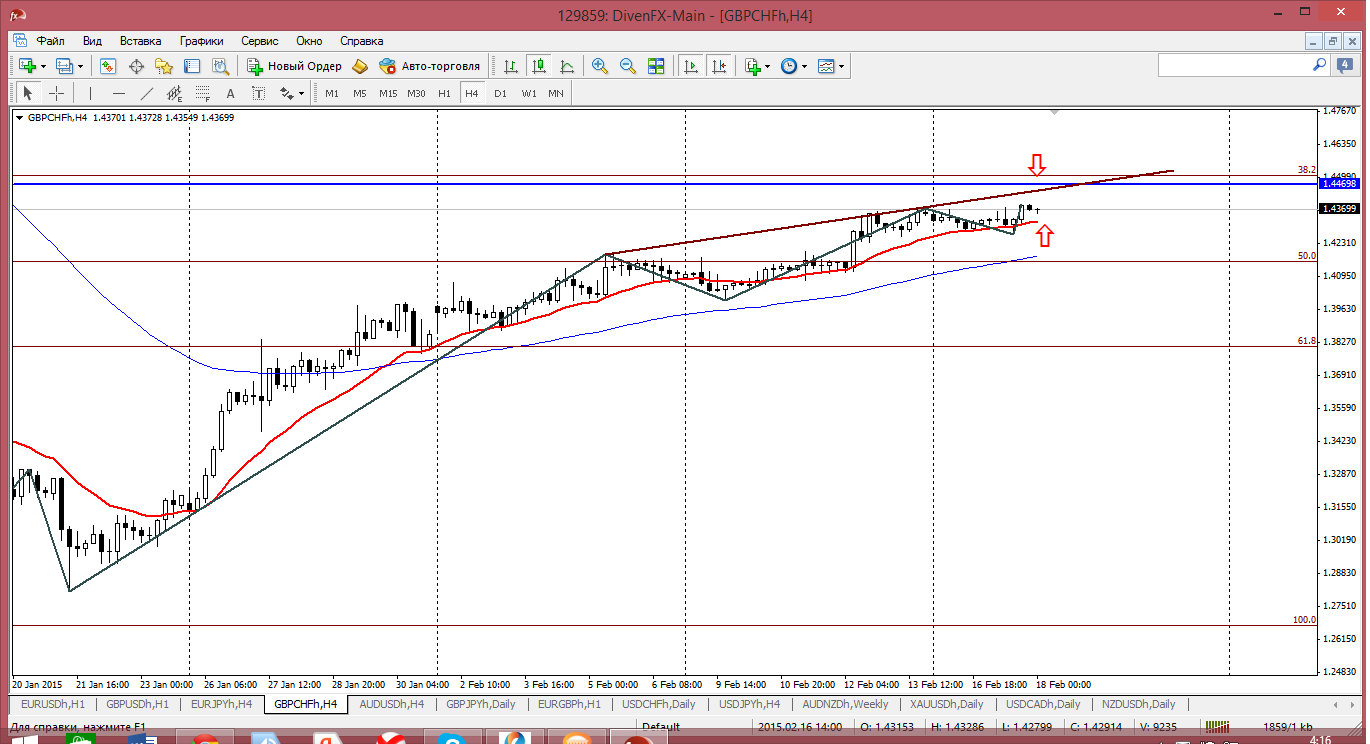Switch chart to line chart type
This screenshot has width=1370, height=744.
(x=567, y=66)
